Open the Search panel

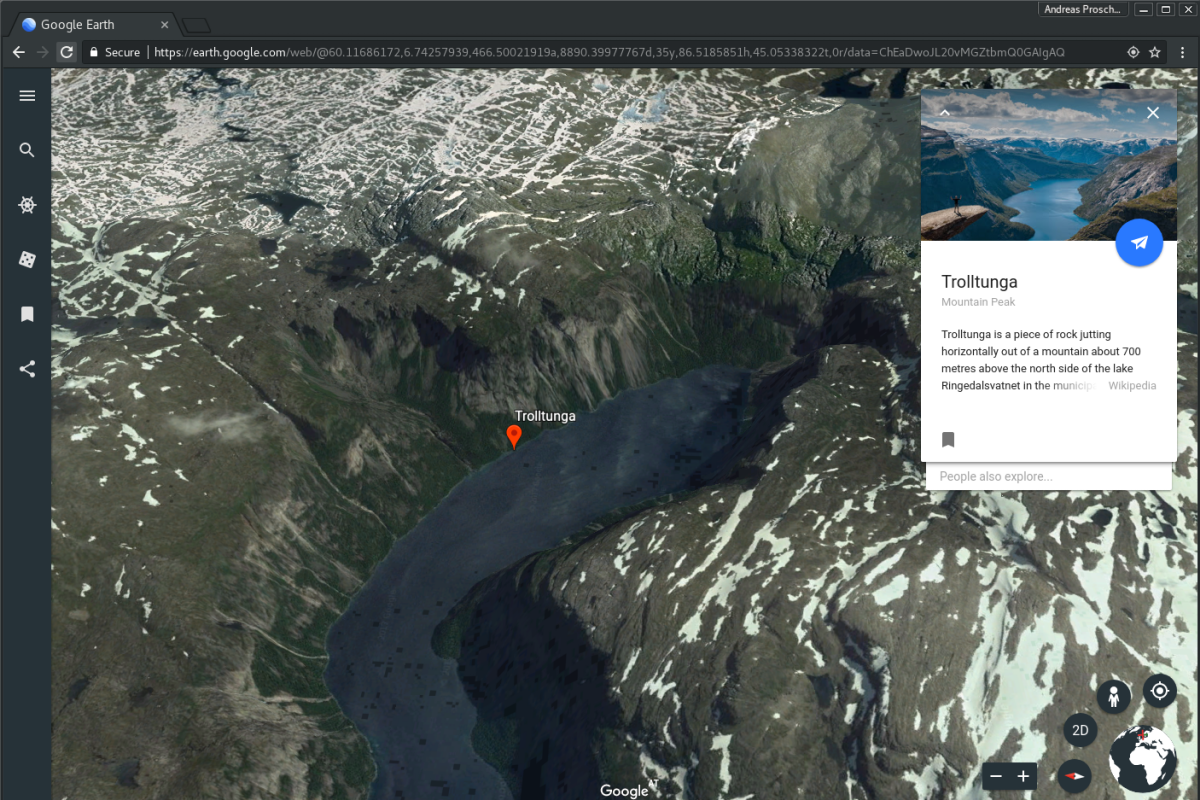coord(27,150)
